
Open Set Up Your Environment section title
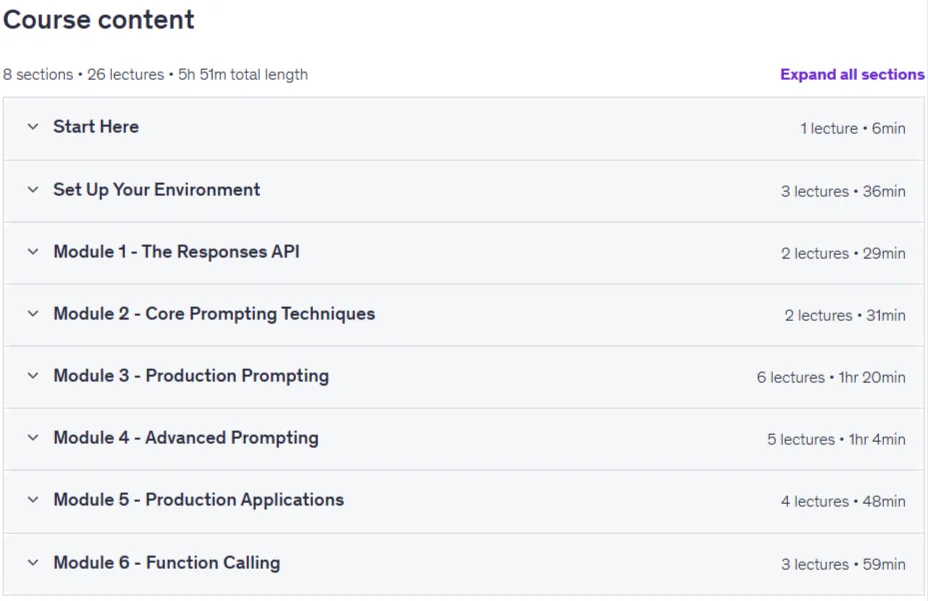(x=156, y=189)
